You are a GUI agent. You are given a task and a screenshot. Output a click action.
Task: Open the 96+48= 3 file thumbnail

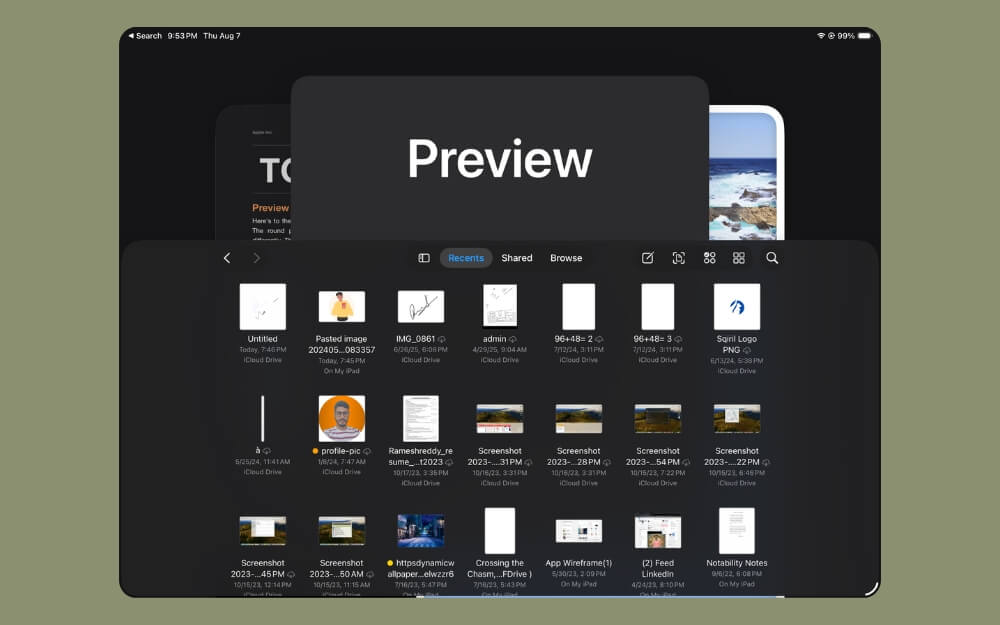(x=658, y=307)
